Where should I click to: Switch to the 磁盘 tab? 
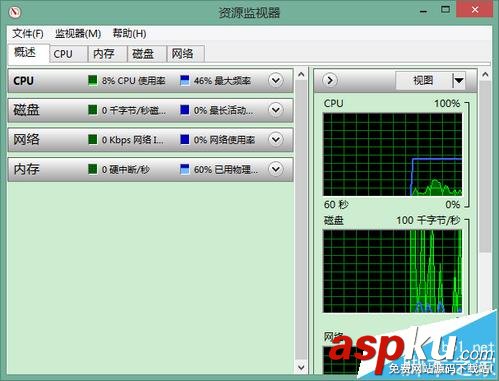(x=147, y=54)
